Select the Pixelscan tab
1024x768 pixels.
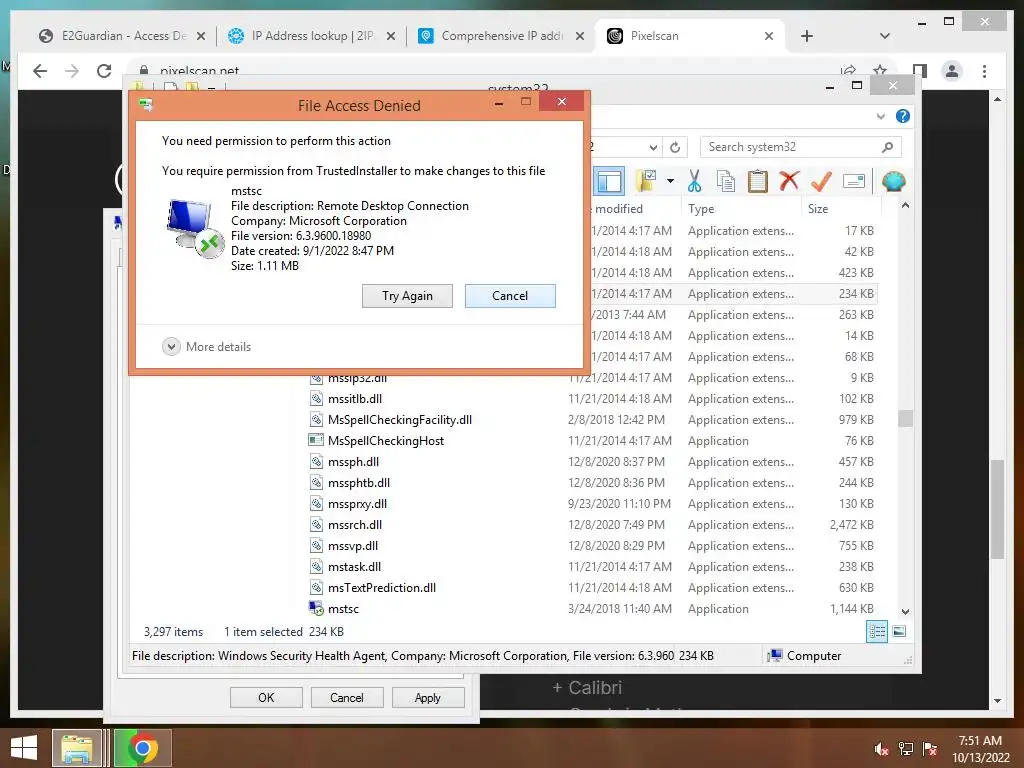click(689, 36)
